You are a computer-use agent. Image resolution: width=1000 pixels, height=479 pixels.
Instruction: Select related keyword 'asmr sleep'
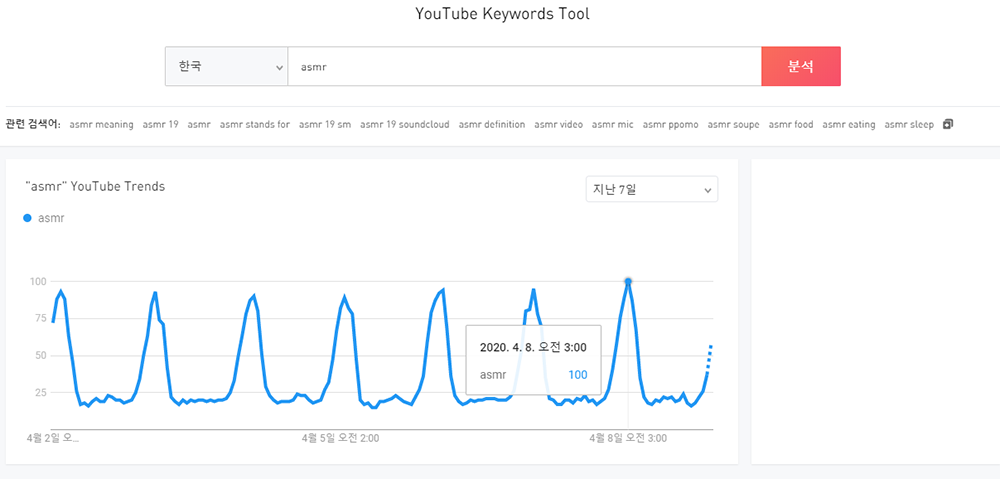(909, 124)
